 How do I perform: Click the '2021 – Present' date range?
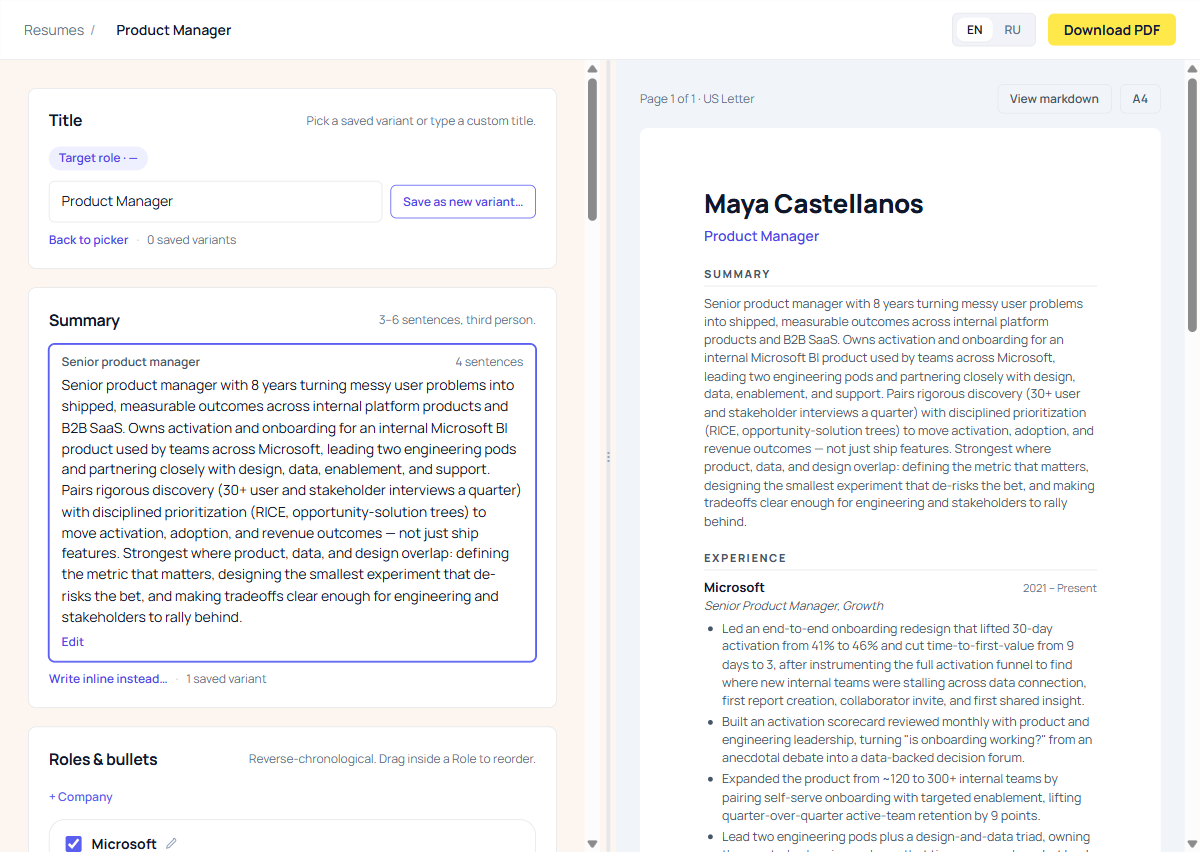(1059, 588)
